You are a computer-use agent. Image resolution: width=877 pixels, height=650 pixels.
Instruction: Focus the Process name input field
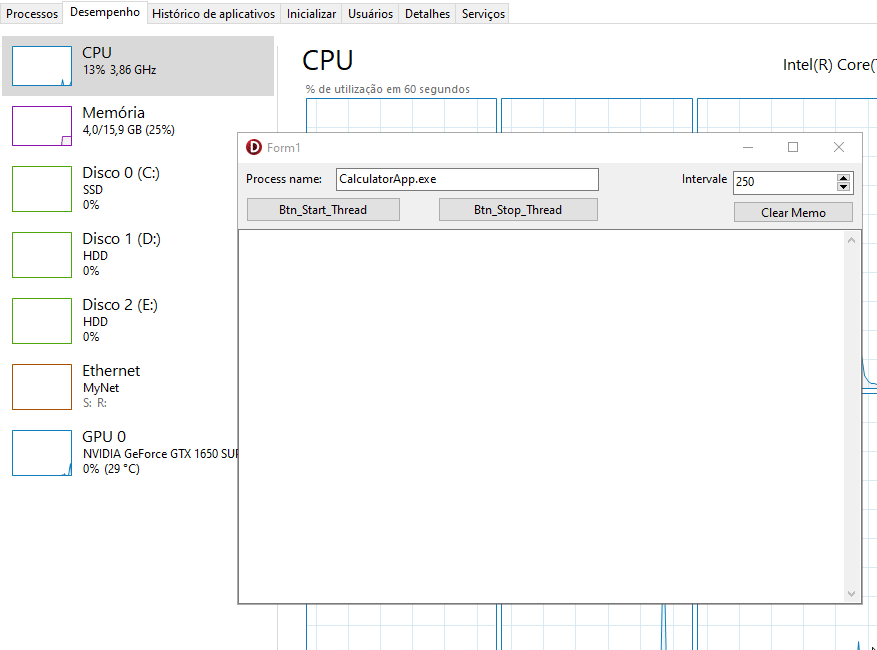click(x=466, y=180)
